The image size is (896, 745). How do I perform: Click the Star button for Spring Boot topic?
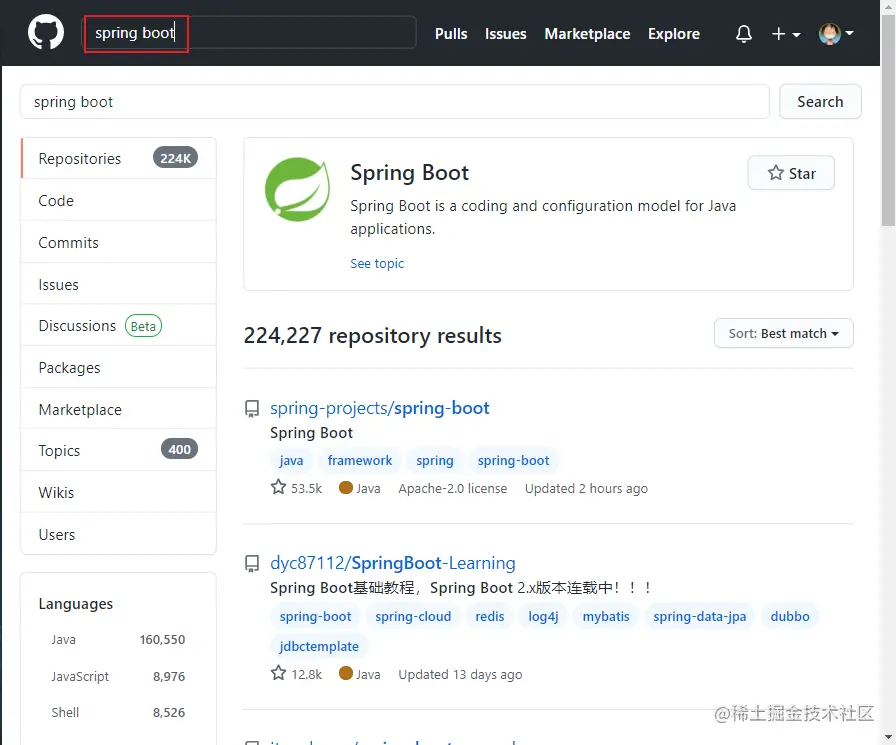pos(791,173)
